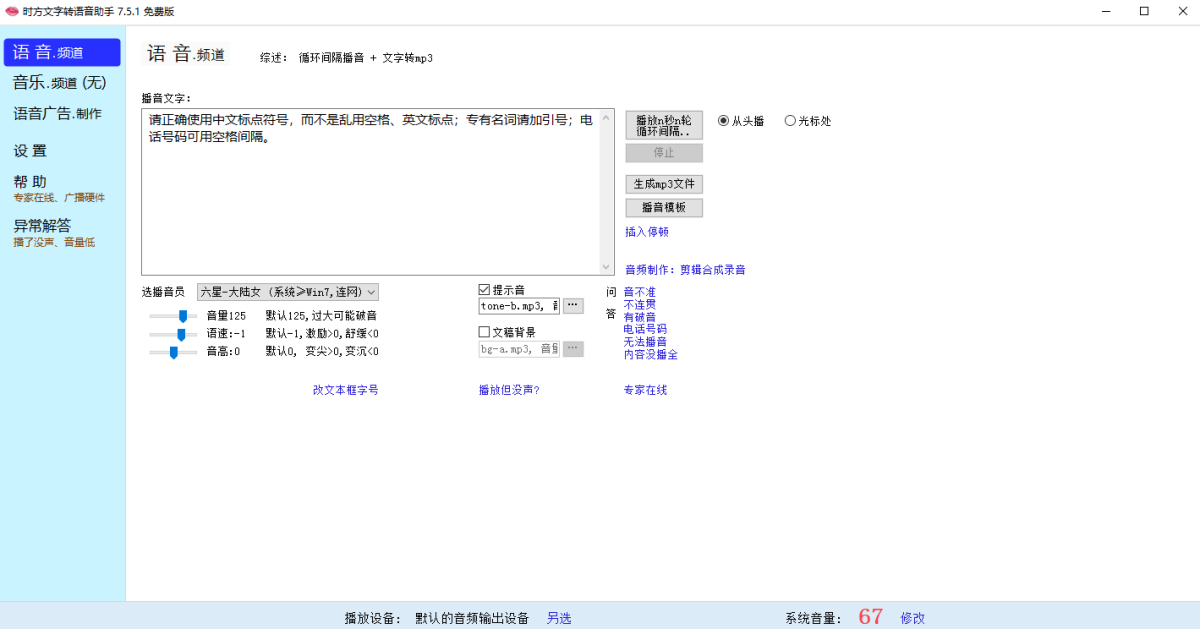Click the app icon in the title bar

point(13,11)
